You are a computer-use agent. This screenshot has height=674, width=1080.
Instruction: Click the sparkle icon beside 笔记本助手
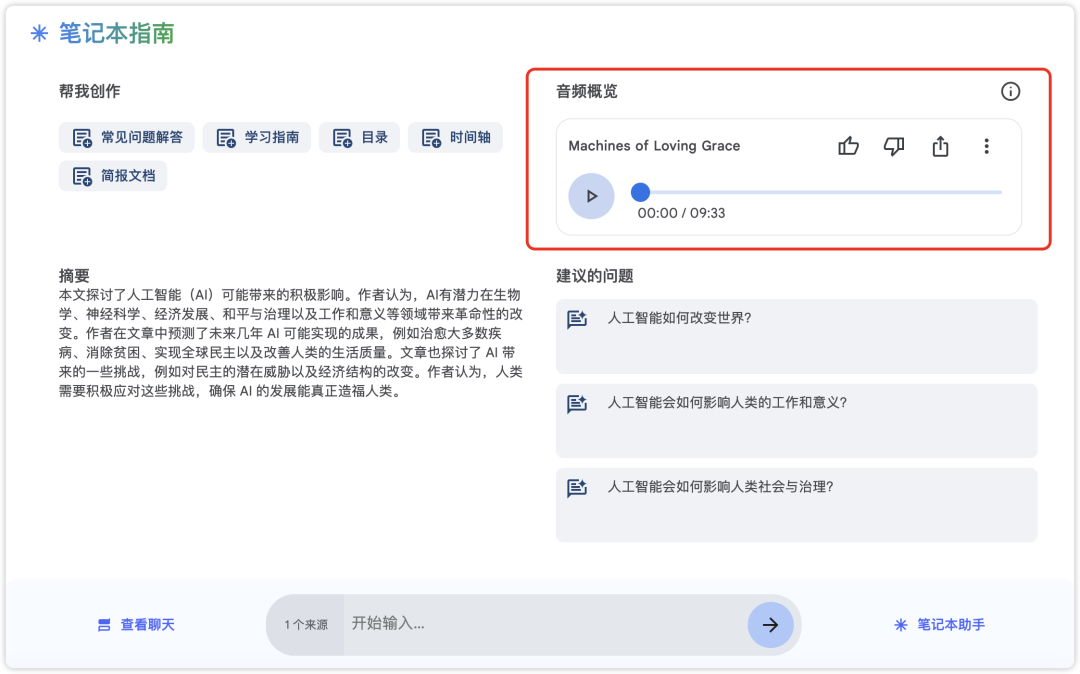pos(900,624)
